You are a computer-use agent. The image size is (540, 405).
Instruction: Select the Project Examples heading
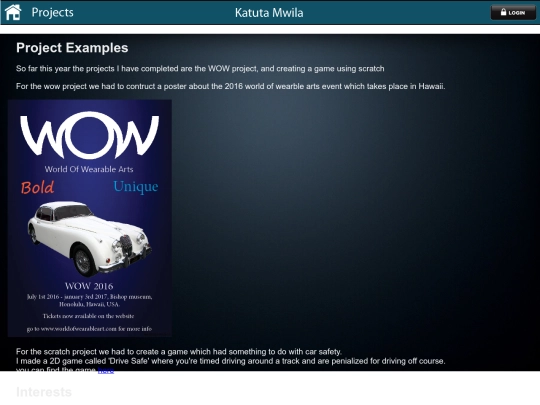(x=72, y=48)
